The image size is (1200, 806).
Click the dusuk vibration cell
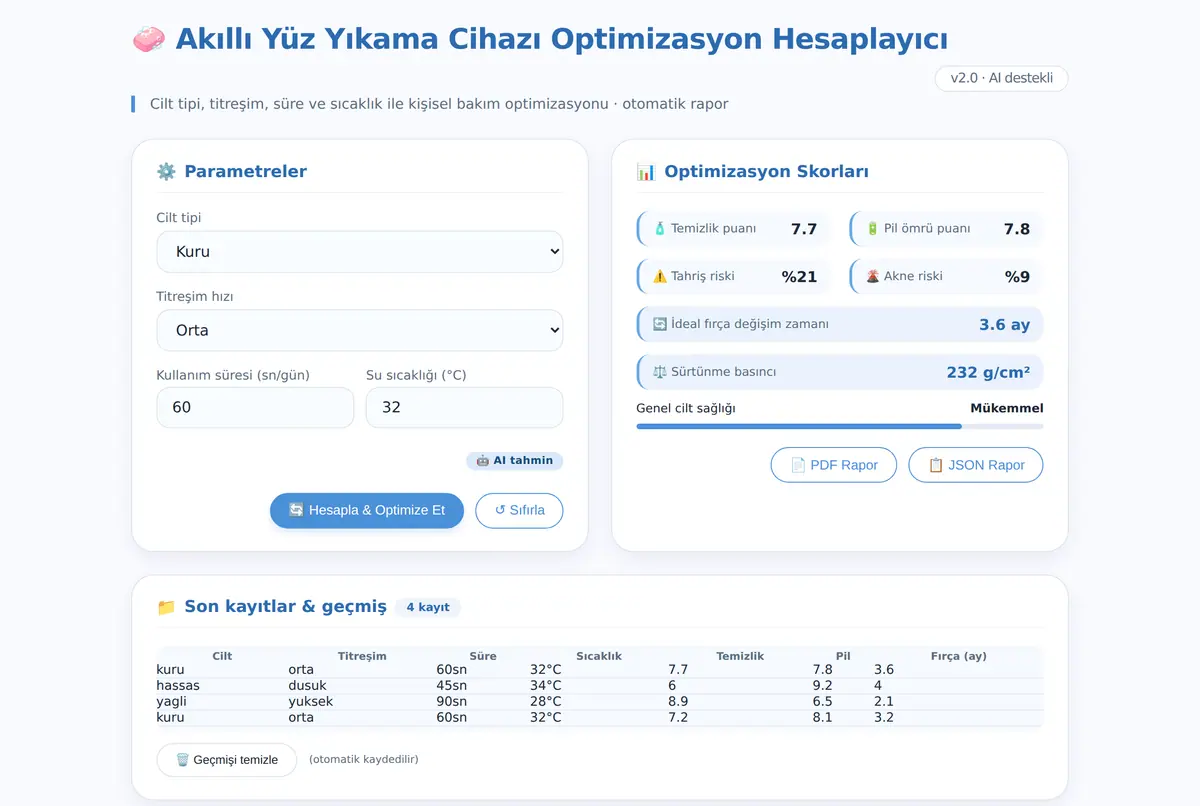(307, 686)
